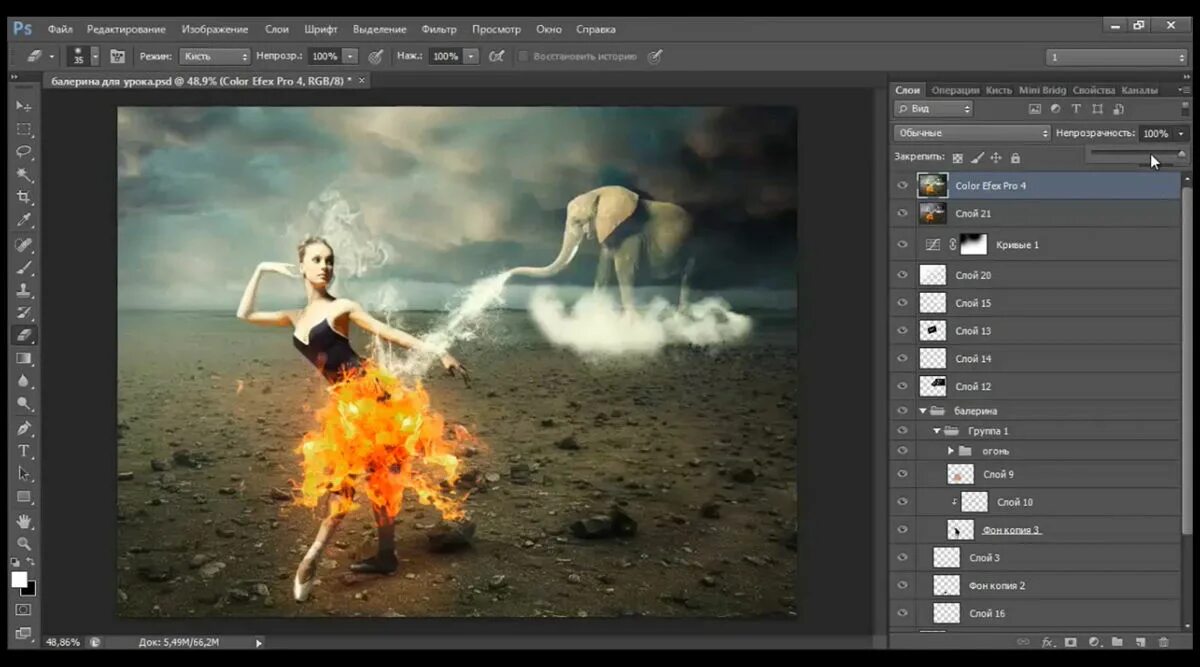Switch to the Каналы tab

point(1140,90)
